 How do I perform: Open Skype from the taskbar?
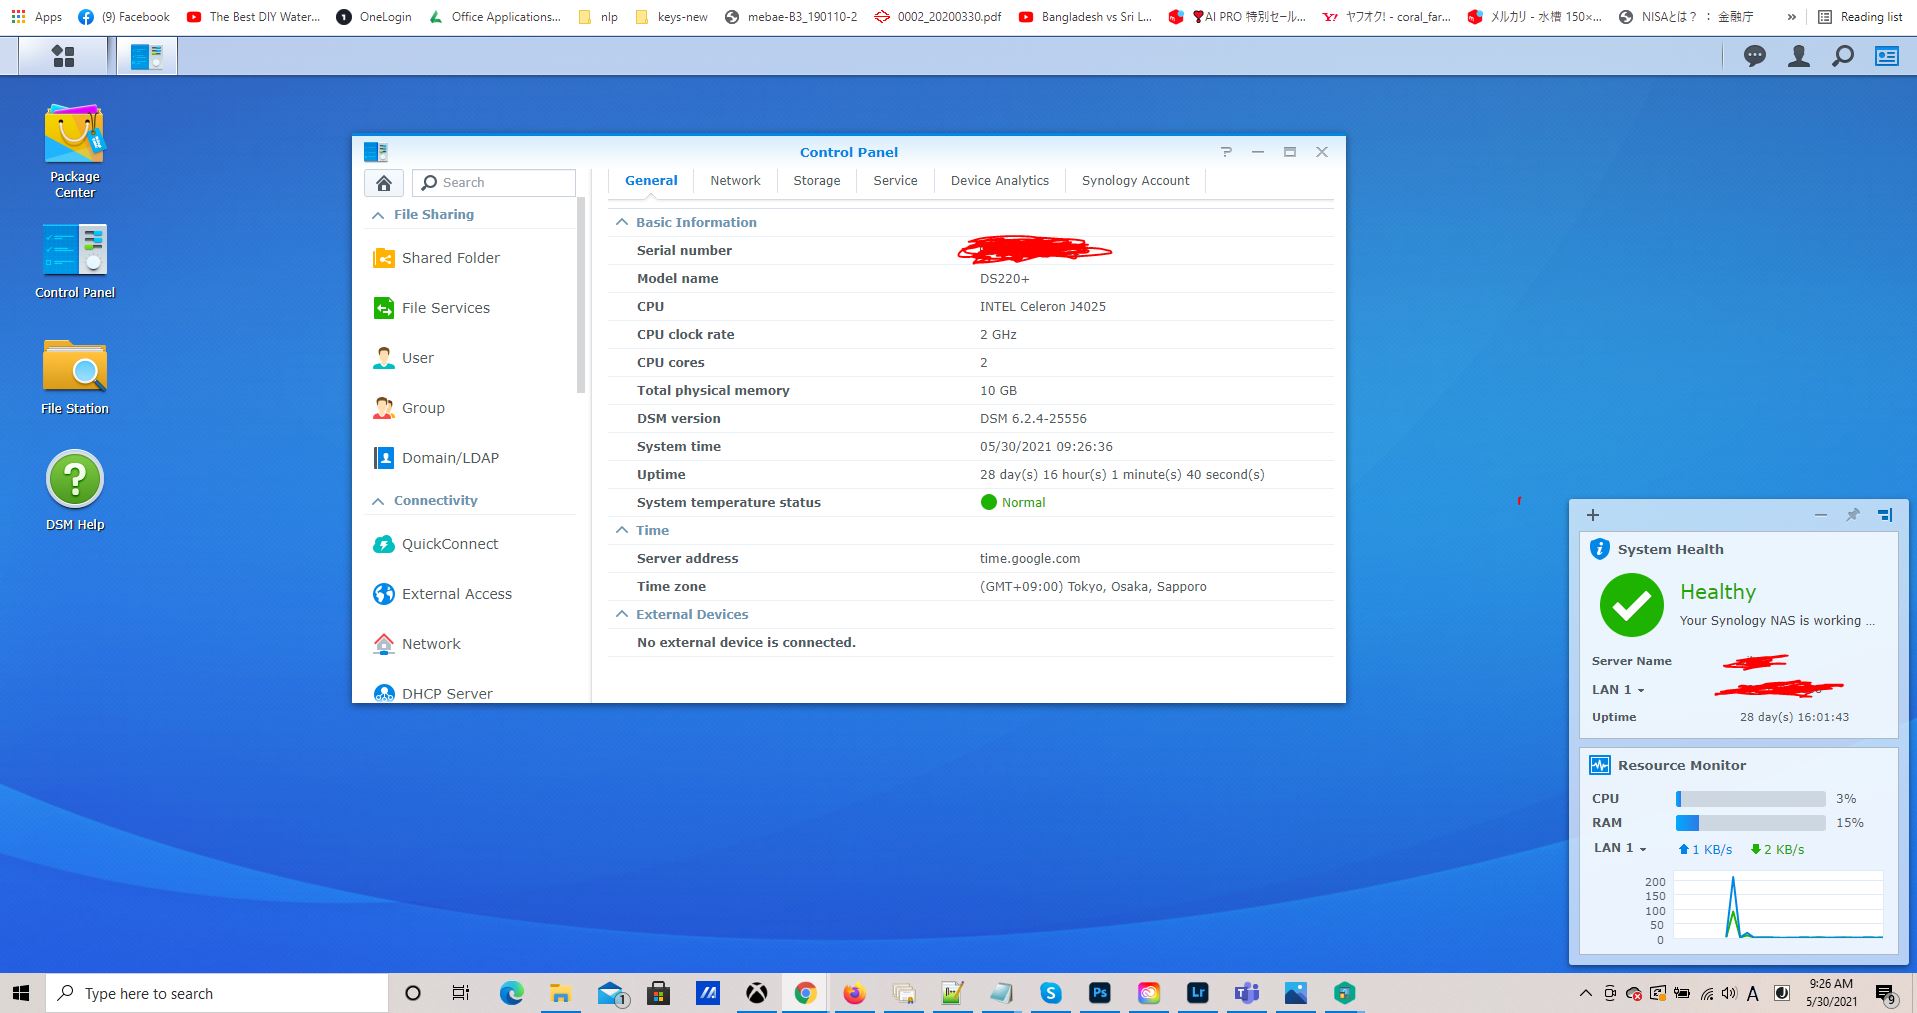pos(1050,993)
